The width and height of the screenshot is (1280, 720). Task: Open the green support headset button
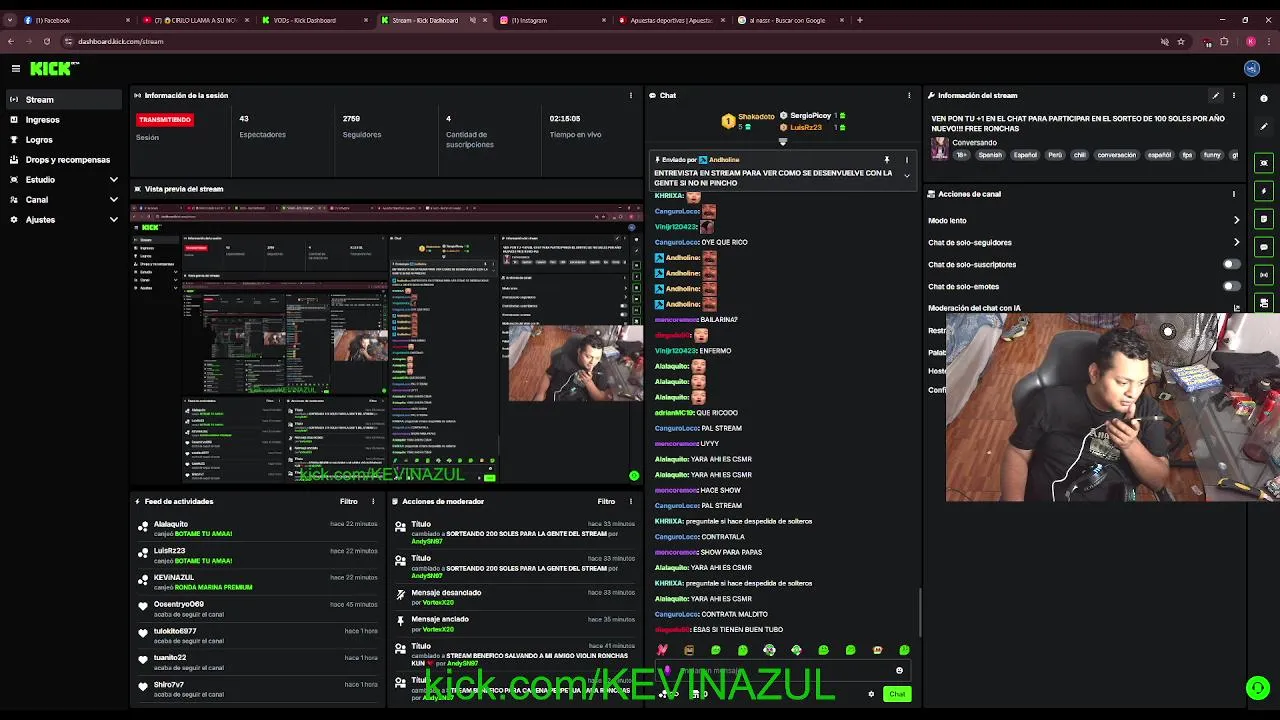[1257, 687]
